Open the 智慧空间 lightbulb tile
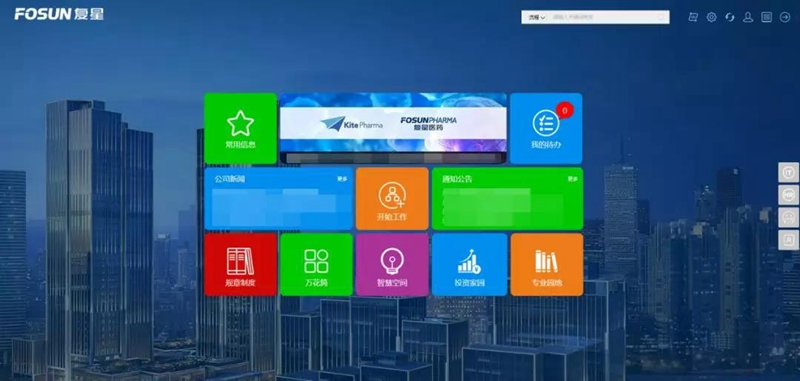Screen dimensions: 800x381 (x=392, y=264)
